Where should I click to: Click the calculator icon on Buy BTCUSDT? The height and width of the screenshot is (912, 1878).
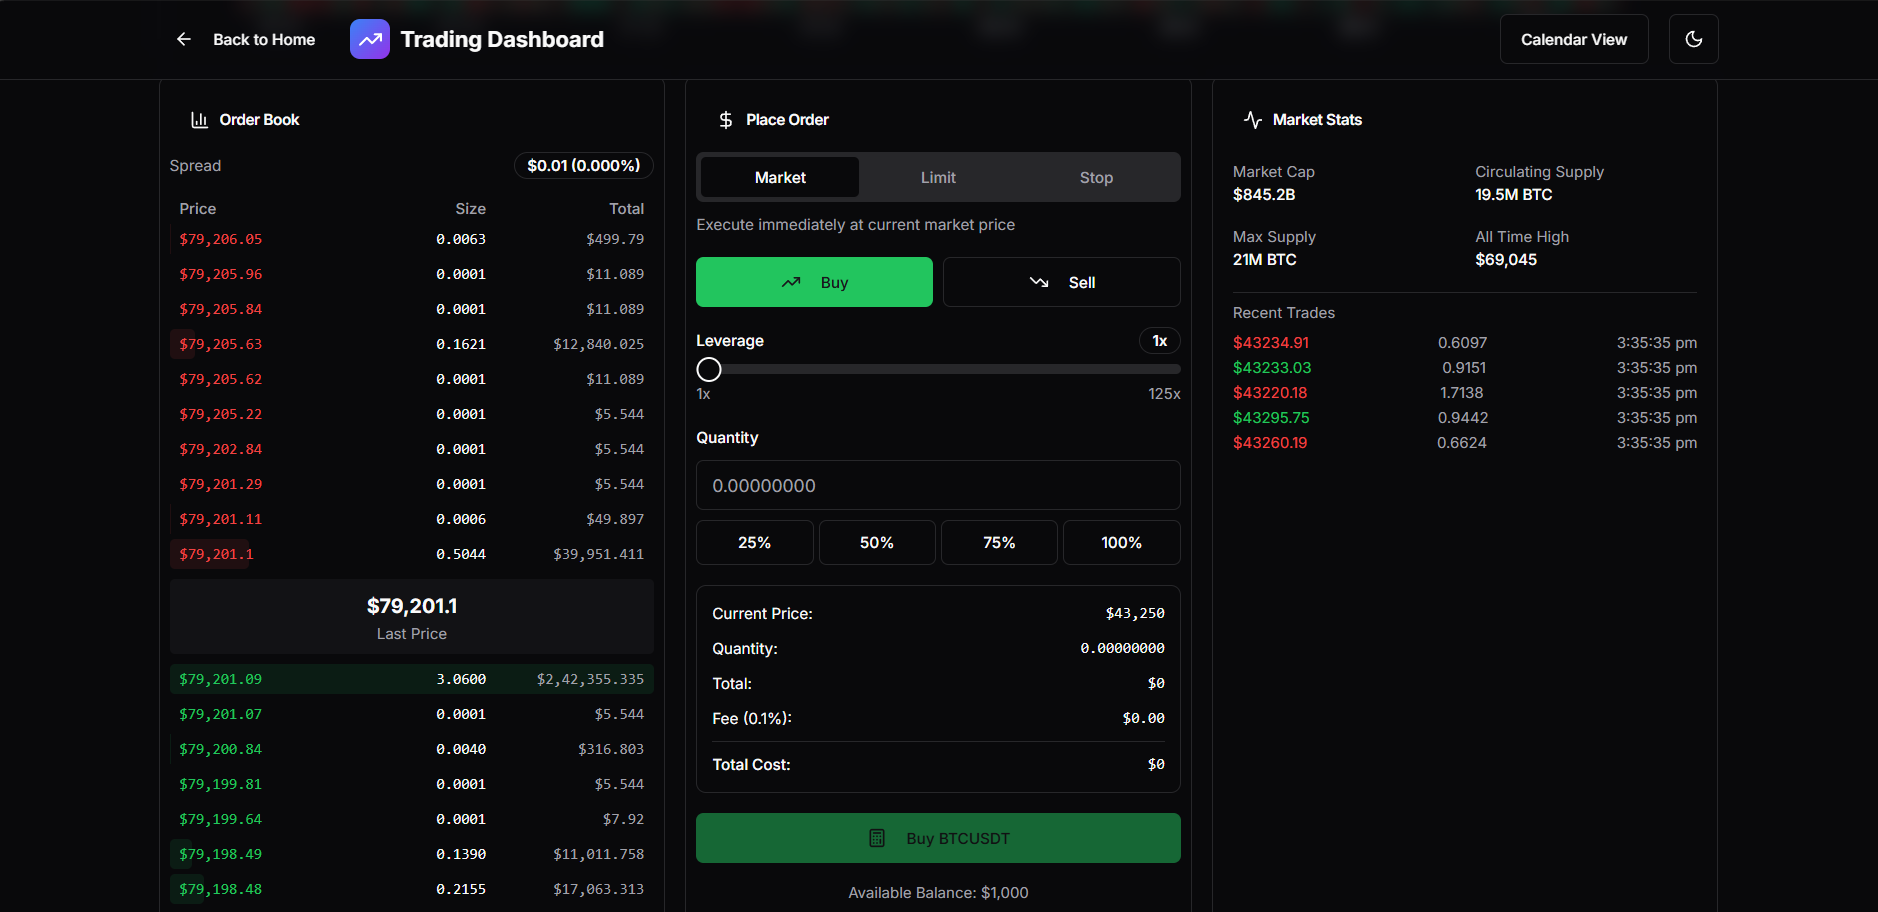click(x=877, y=838)
